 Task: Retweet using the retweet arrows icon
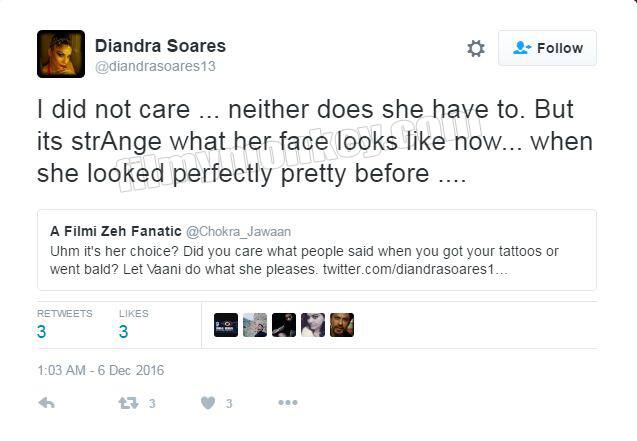(128, 403)
